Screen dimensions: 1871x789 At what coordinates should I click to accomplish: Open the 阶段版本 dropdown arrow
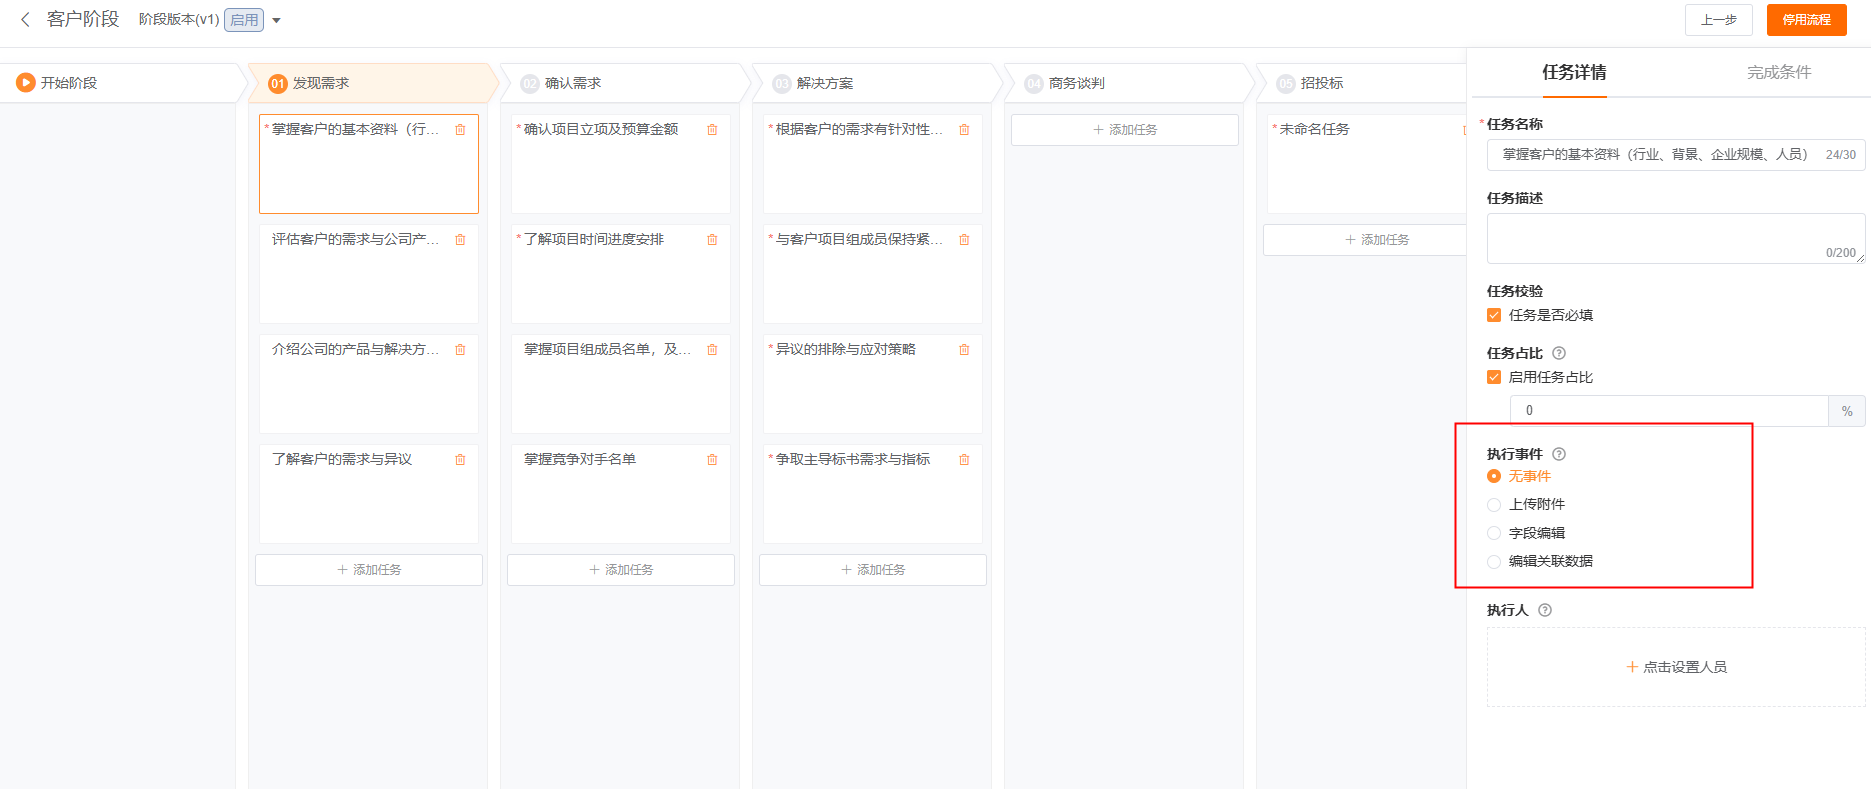[x=277, y=21]
